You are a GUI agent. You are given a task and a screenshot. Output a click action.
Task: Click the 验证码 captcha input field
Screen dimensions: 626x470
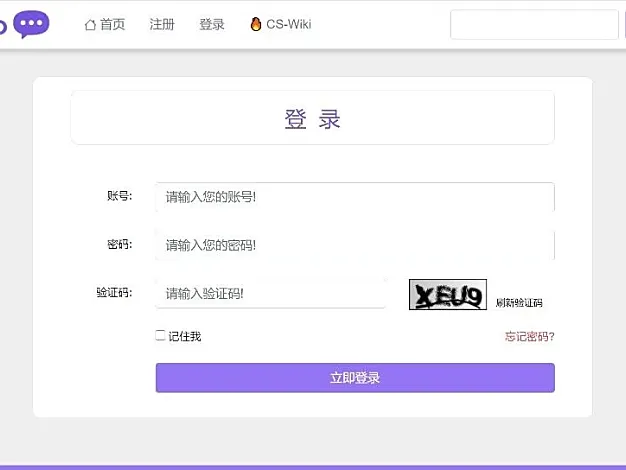click(x=270, y=294)
